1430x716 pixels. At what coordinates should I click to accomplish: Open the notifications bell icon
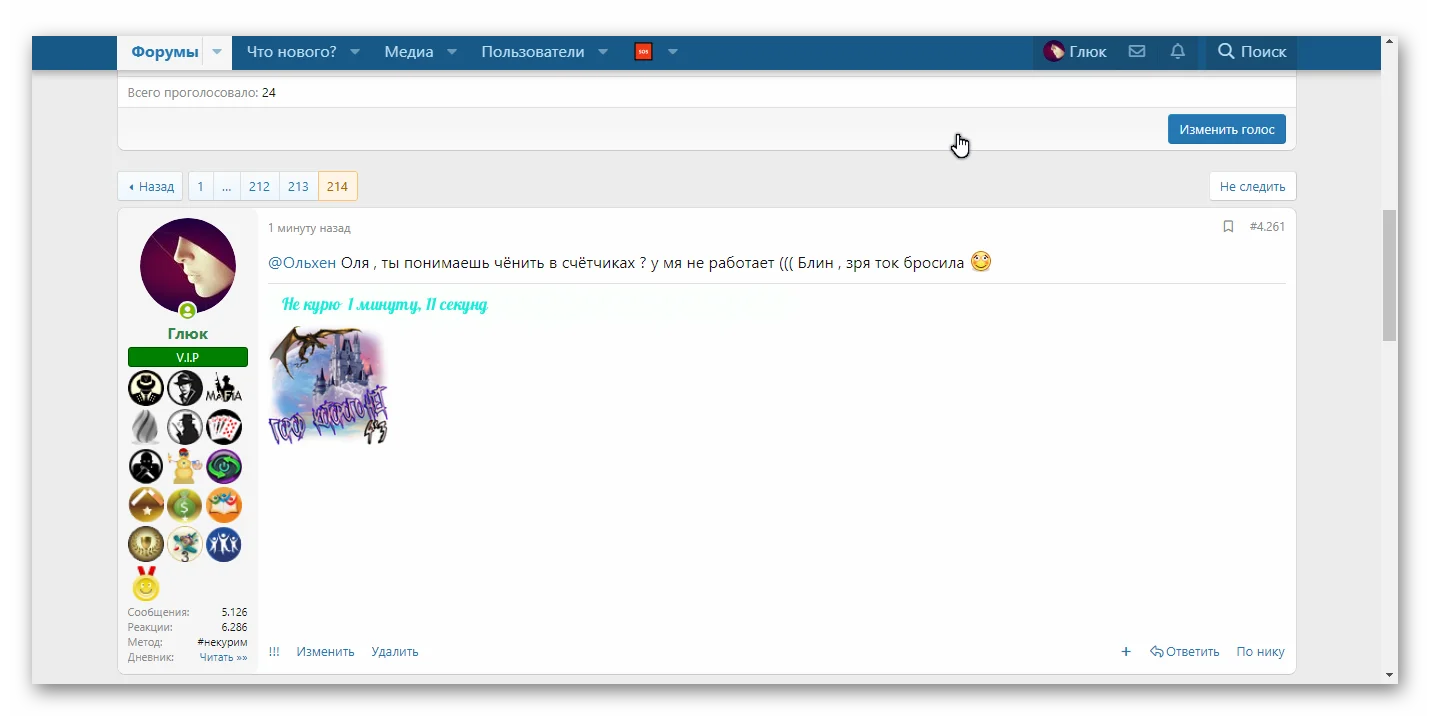[x=1177, y=51]
